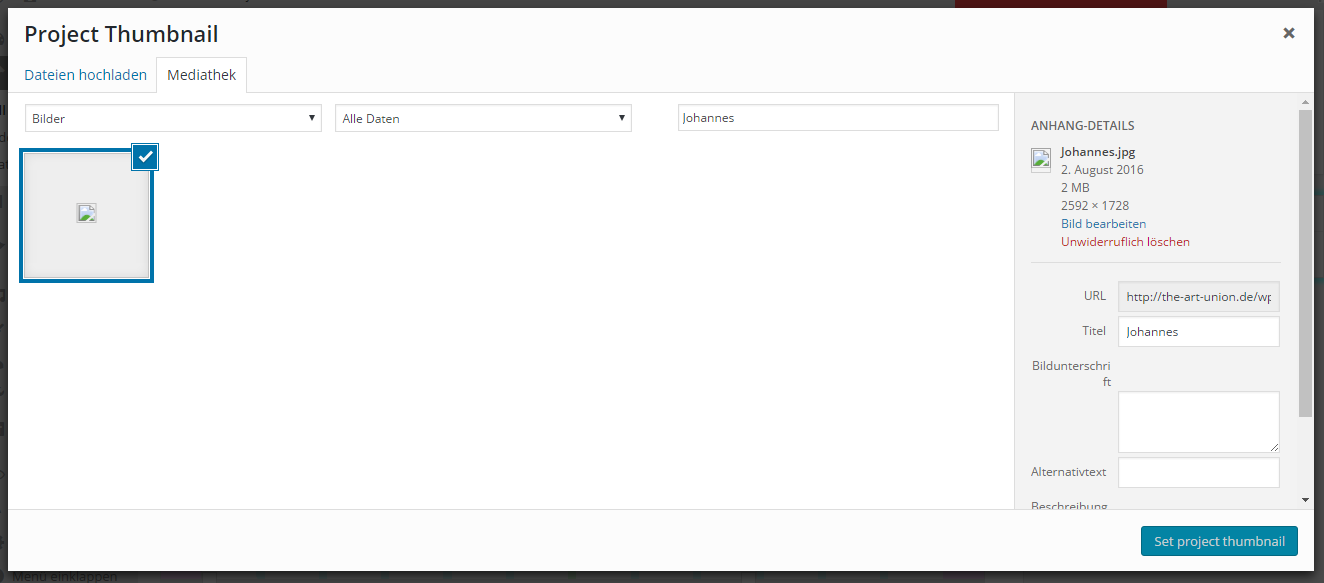
Task: Click the Johannes.jpg preview icon in attachment details
Action: [1041, 159]
